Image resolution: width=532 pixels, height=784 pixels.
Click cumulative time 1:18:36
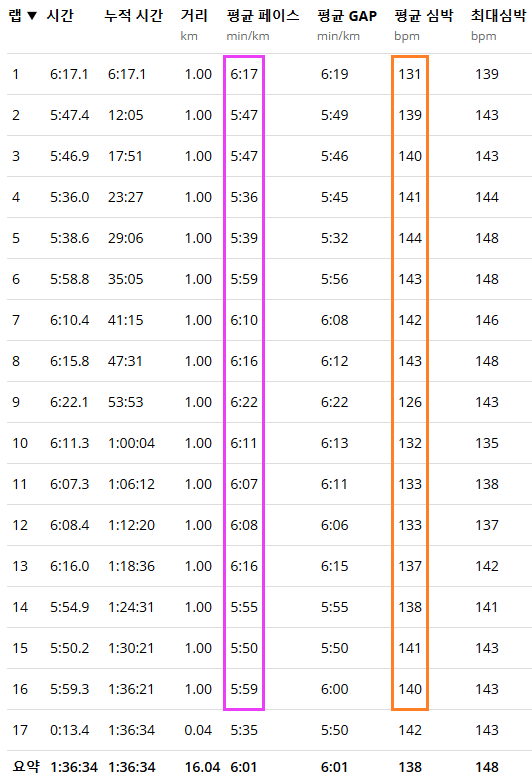pyautogui.click(x=132, y=566)
